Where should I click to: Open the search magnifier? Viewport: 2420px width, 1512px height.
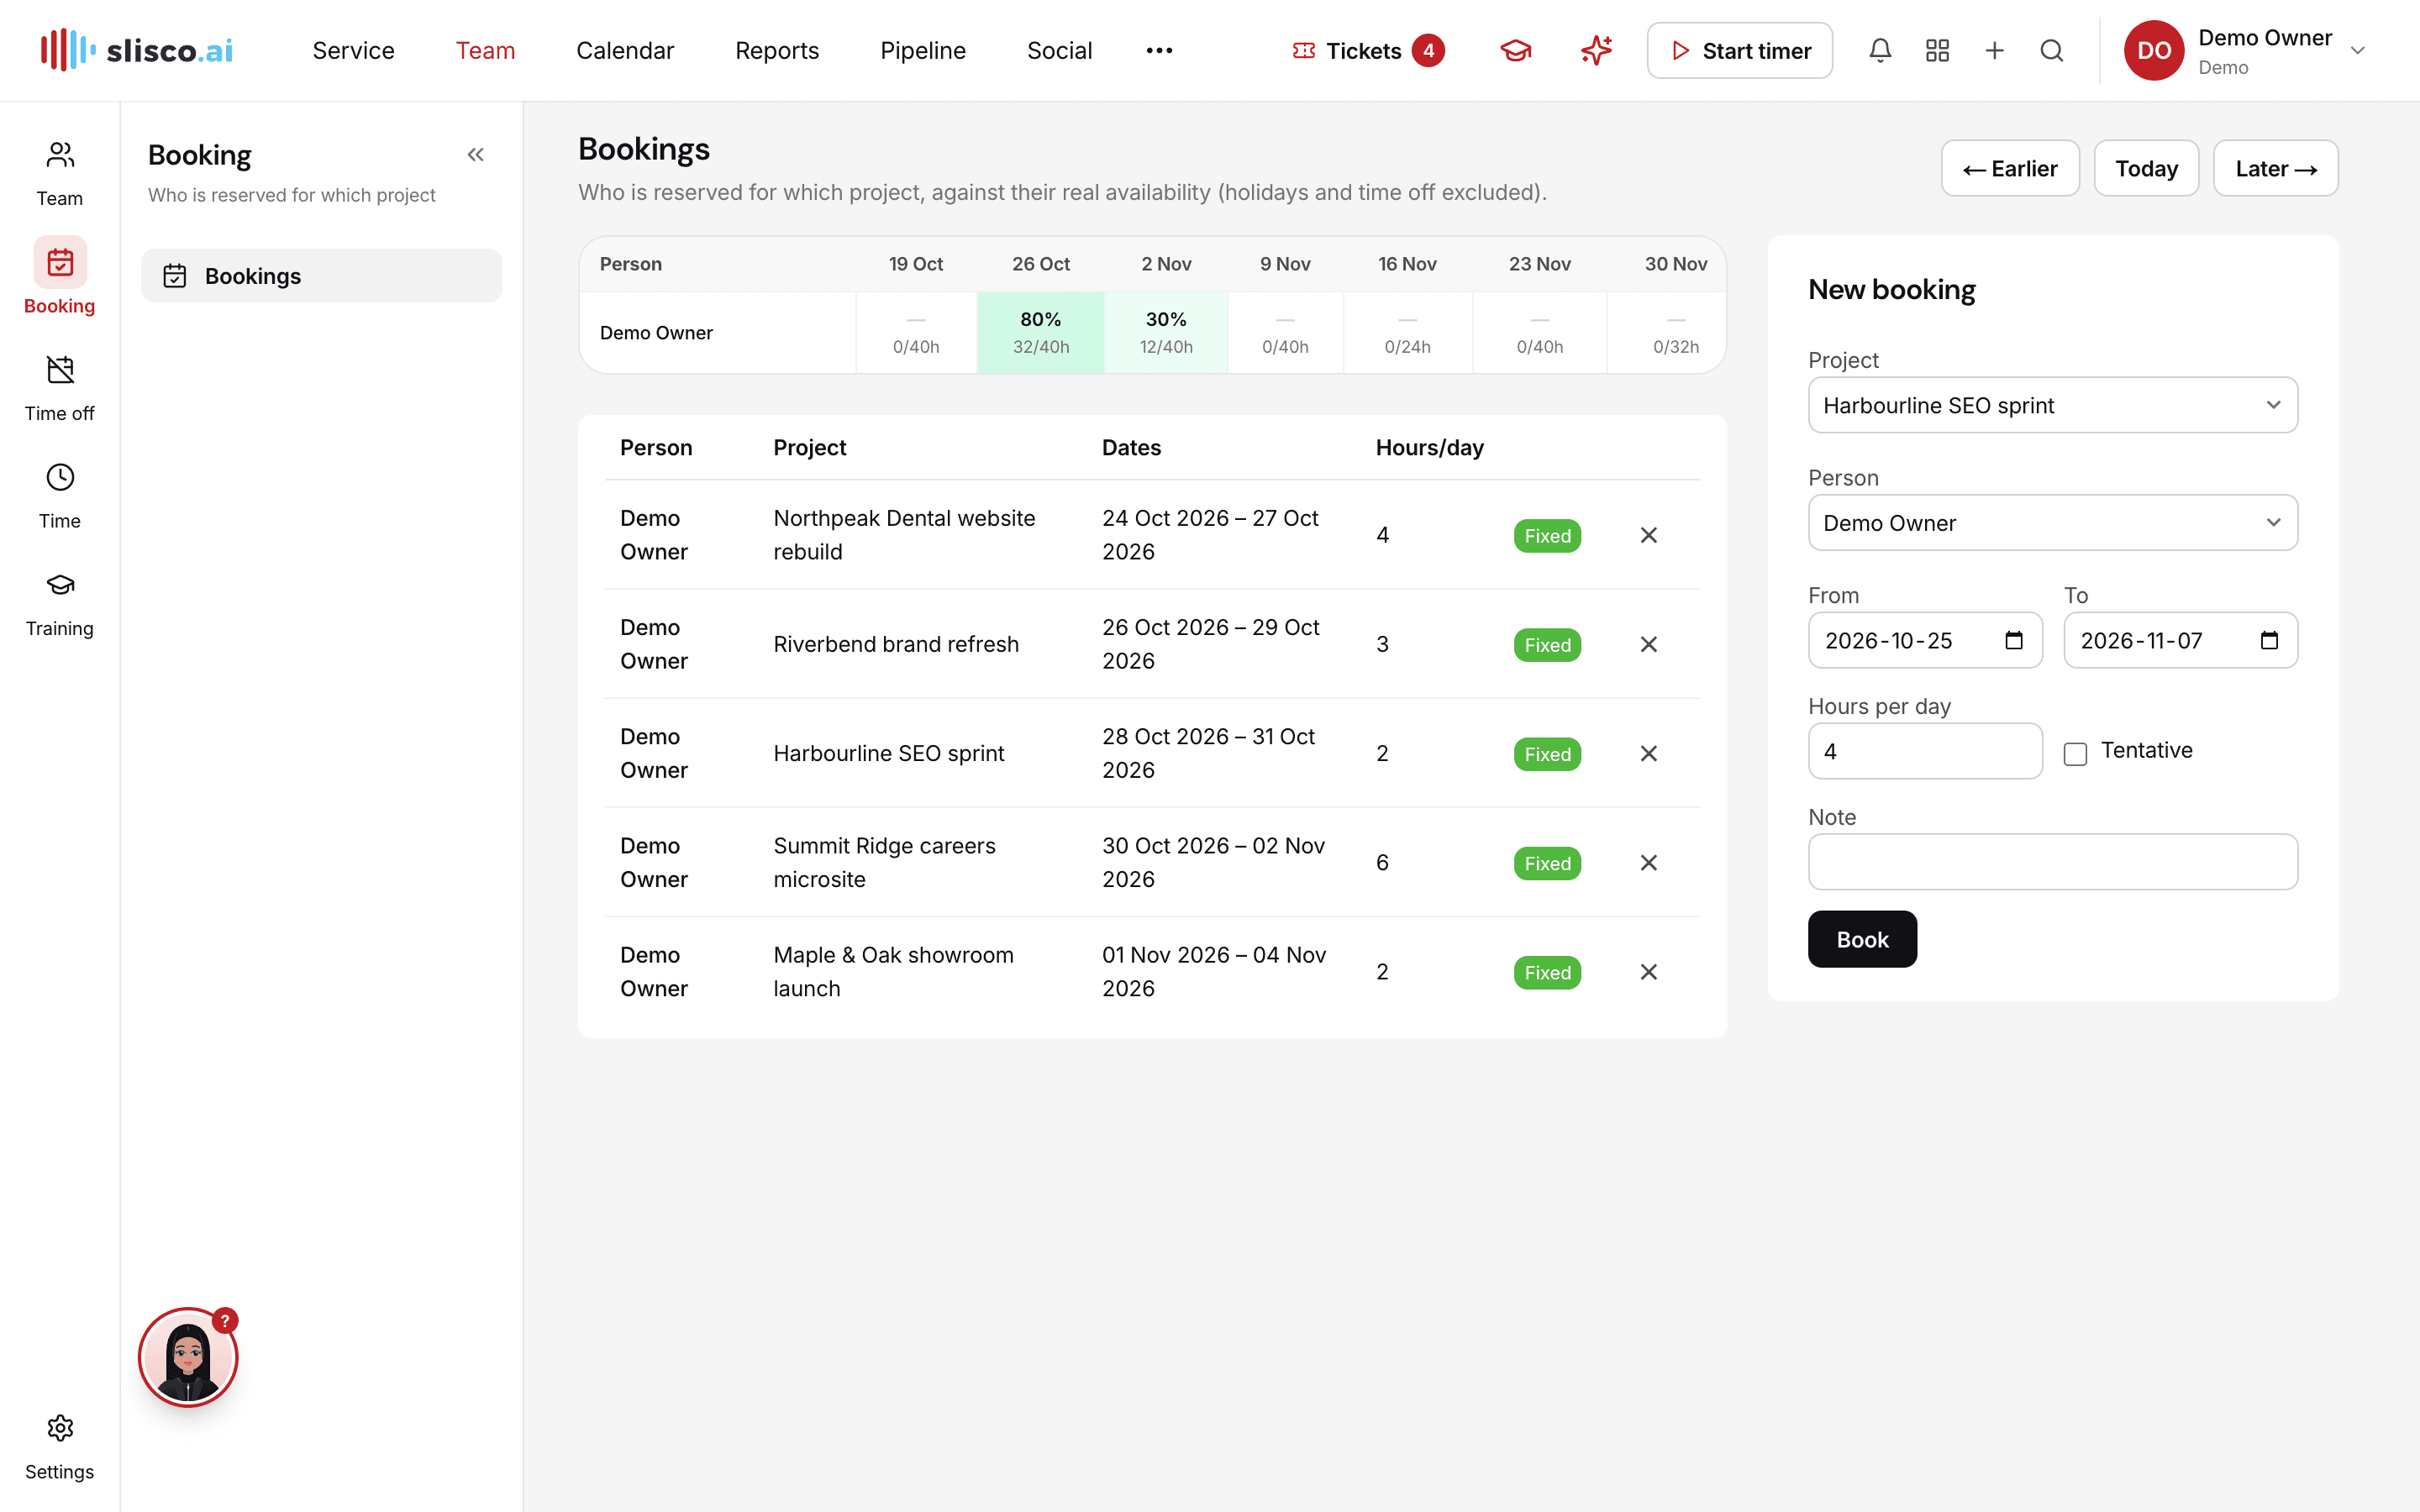tap(2051, 50)
